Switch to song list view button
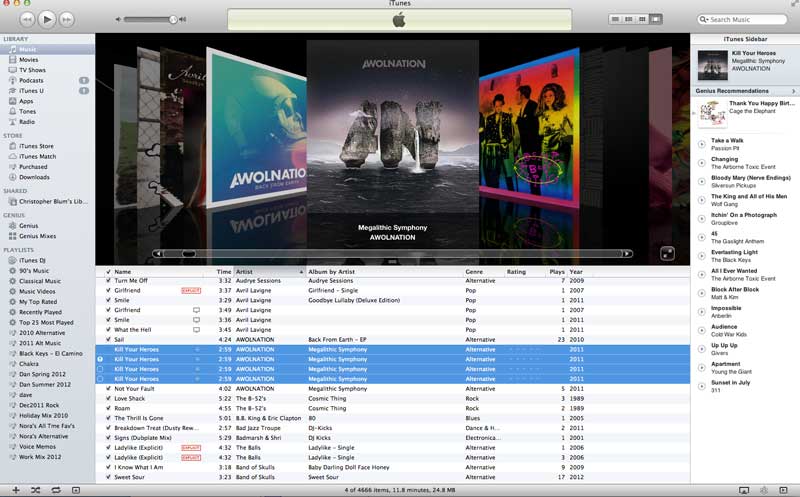800x497 pixels. click(x=615, y=19)
